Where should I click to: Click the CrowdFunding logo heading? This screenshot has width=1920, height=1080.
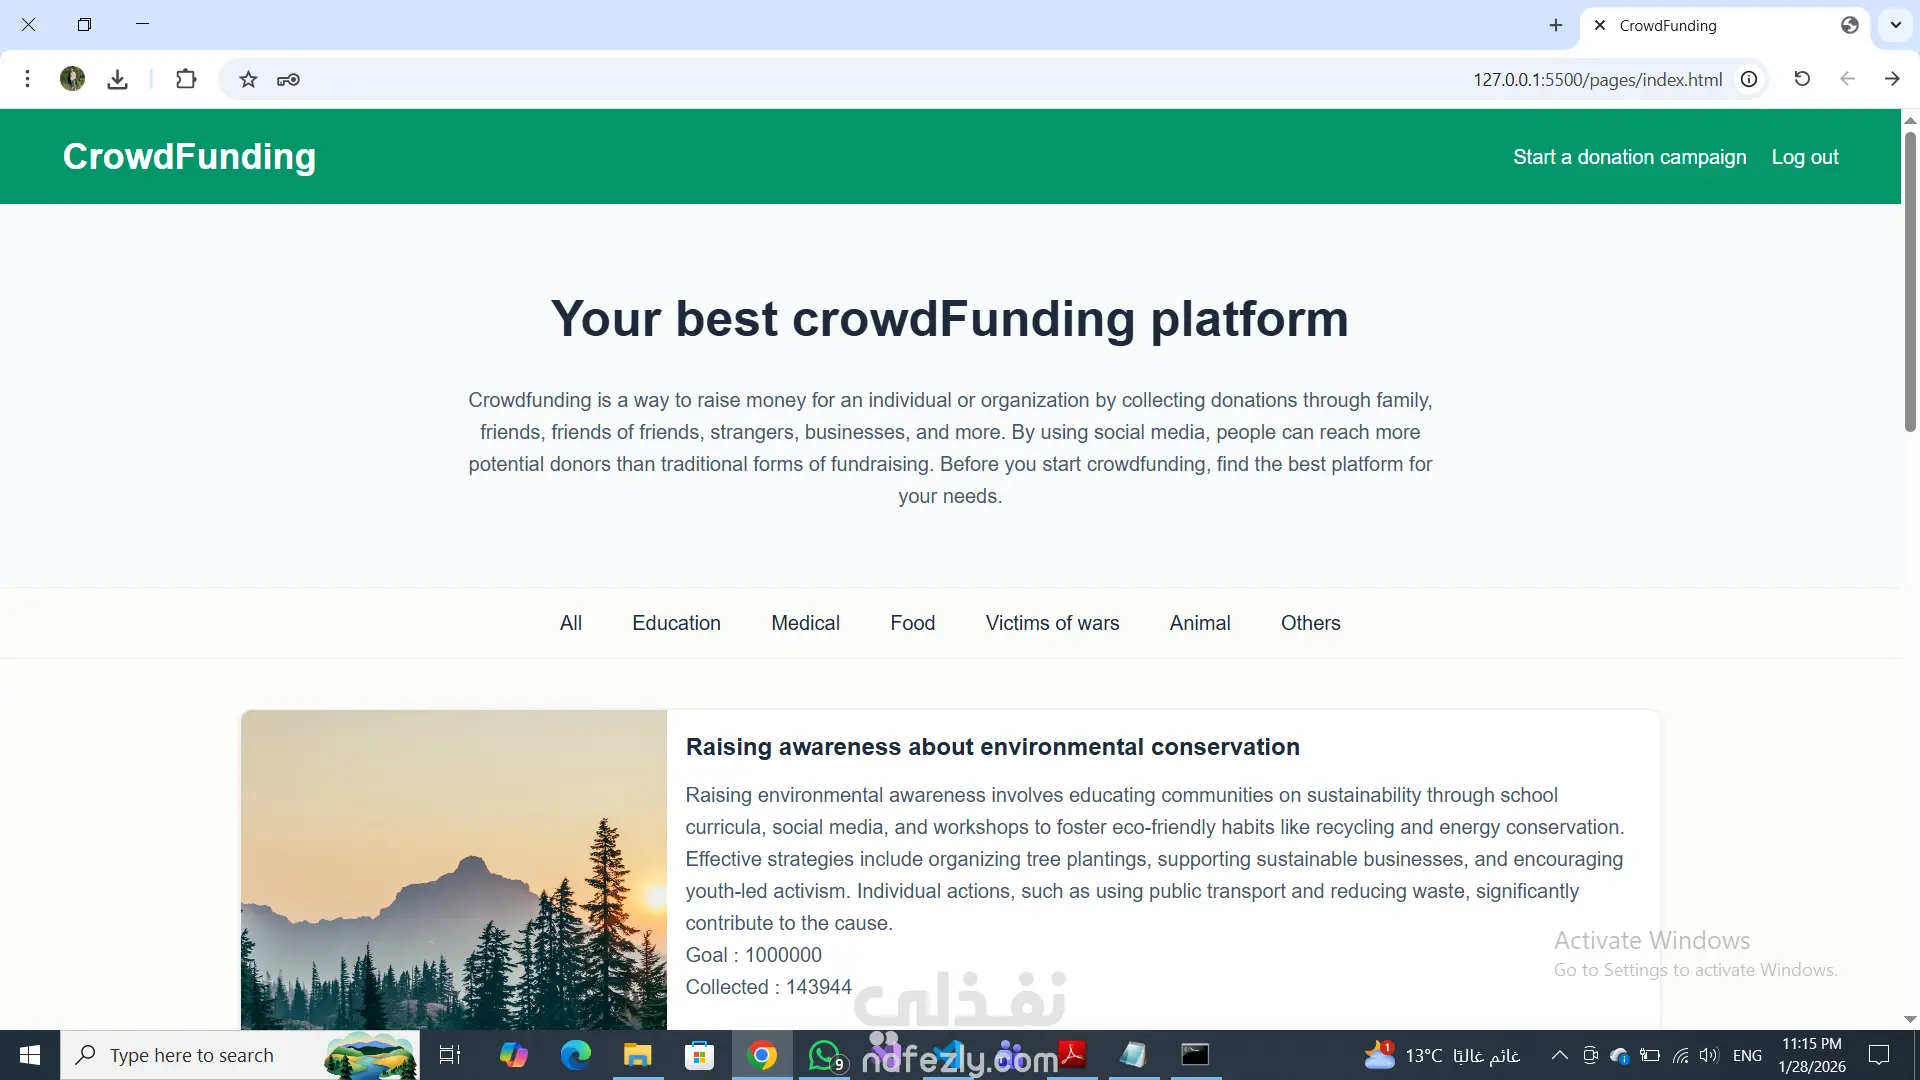[x=190, y=157]
